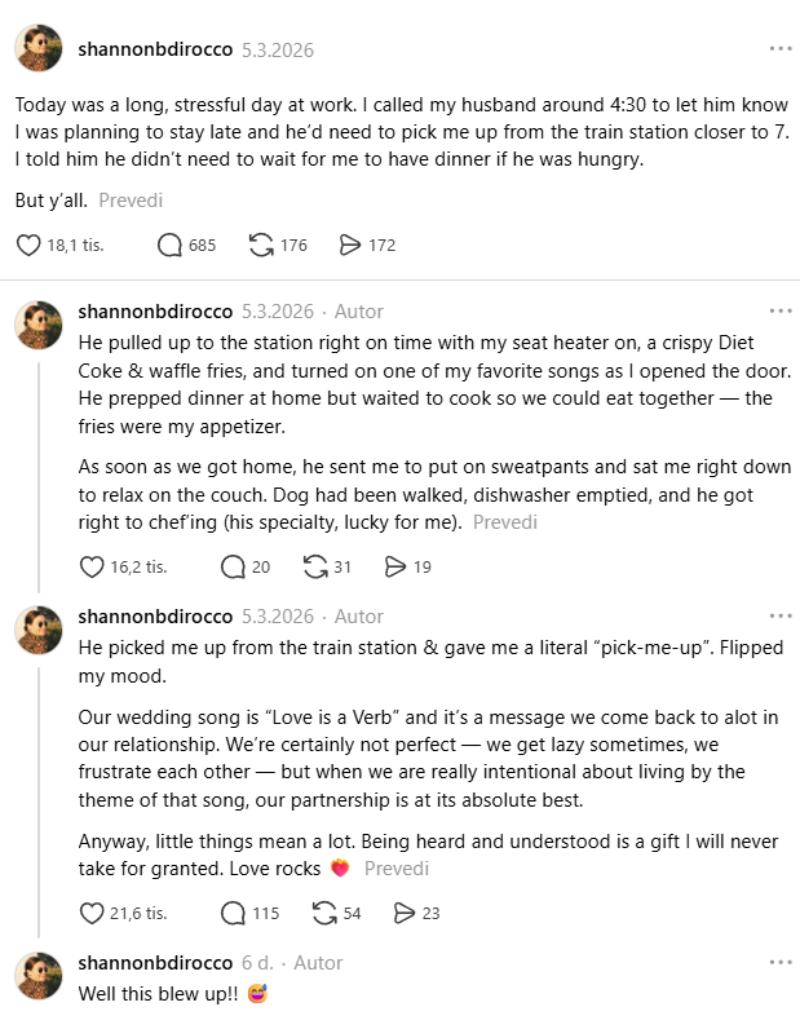This screenshot has width=800, height=1015.
Task: Open replies on the post with 685 comments
Action: 170,245
